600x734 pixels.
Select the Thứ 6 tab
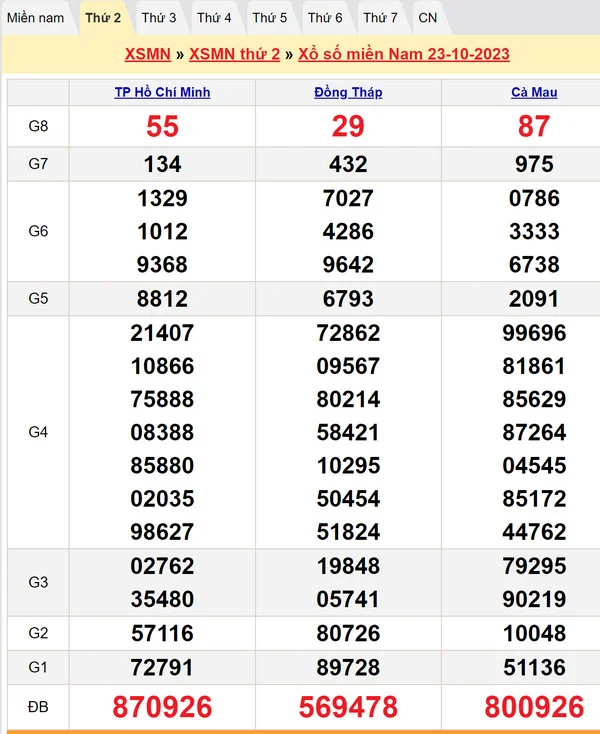[x=325, y=18]
